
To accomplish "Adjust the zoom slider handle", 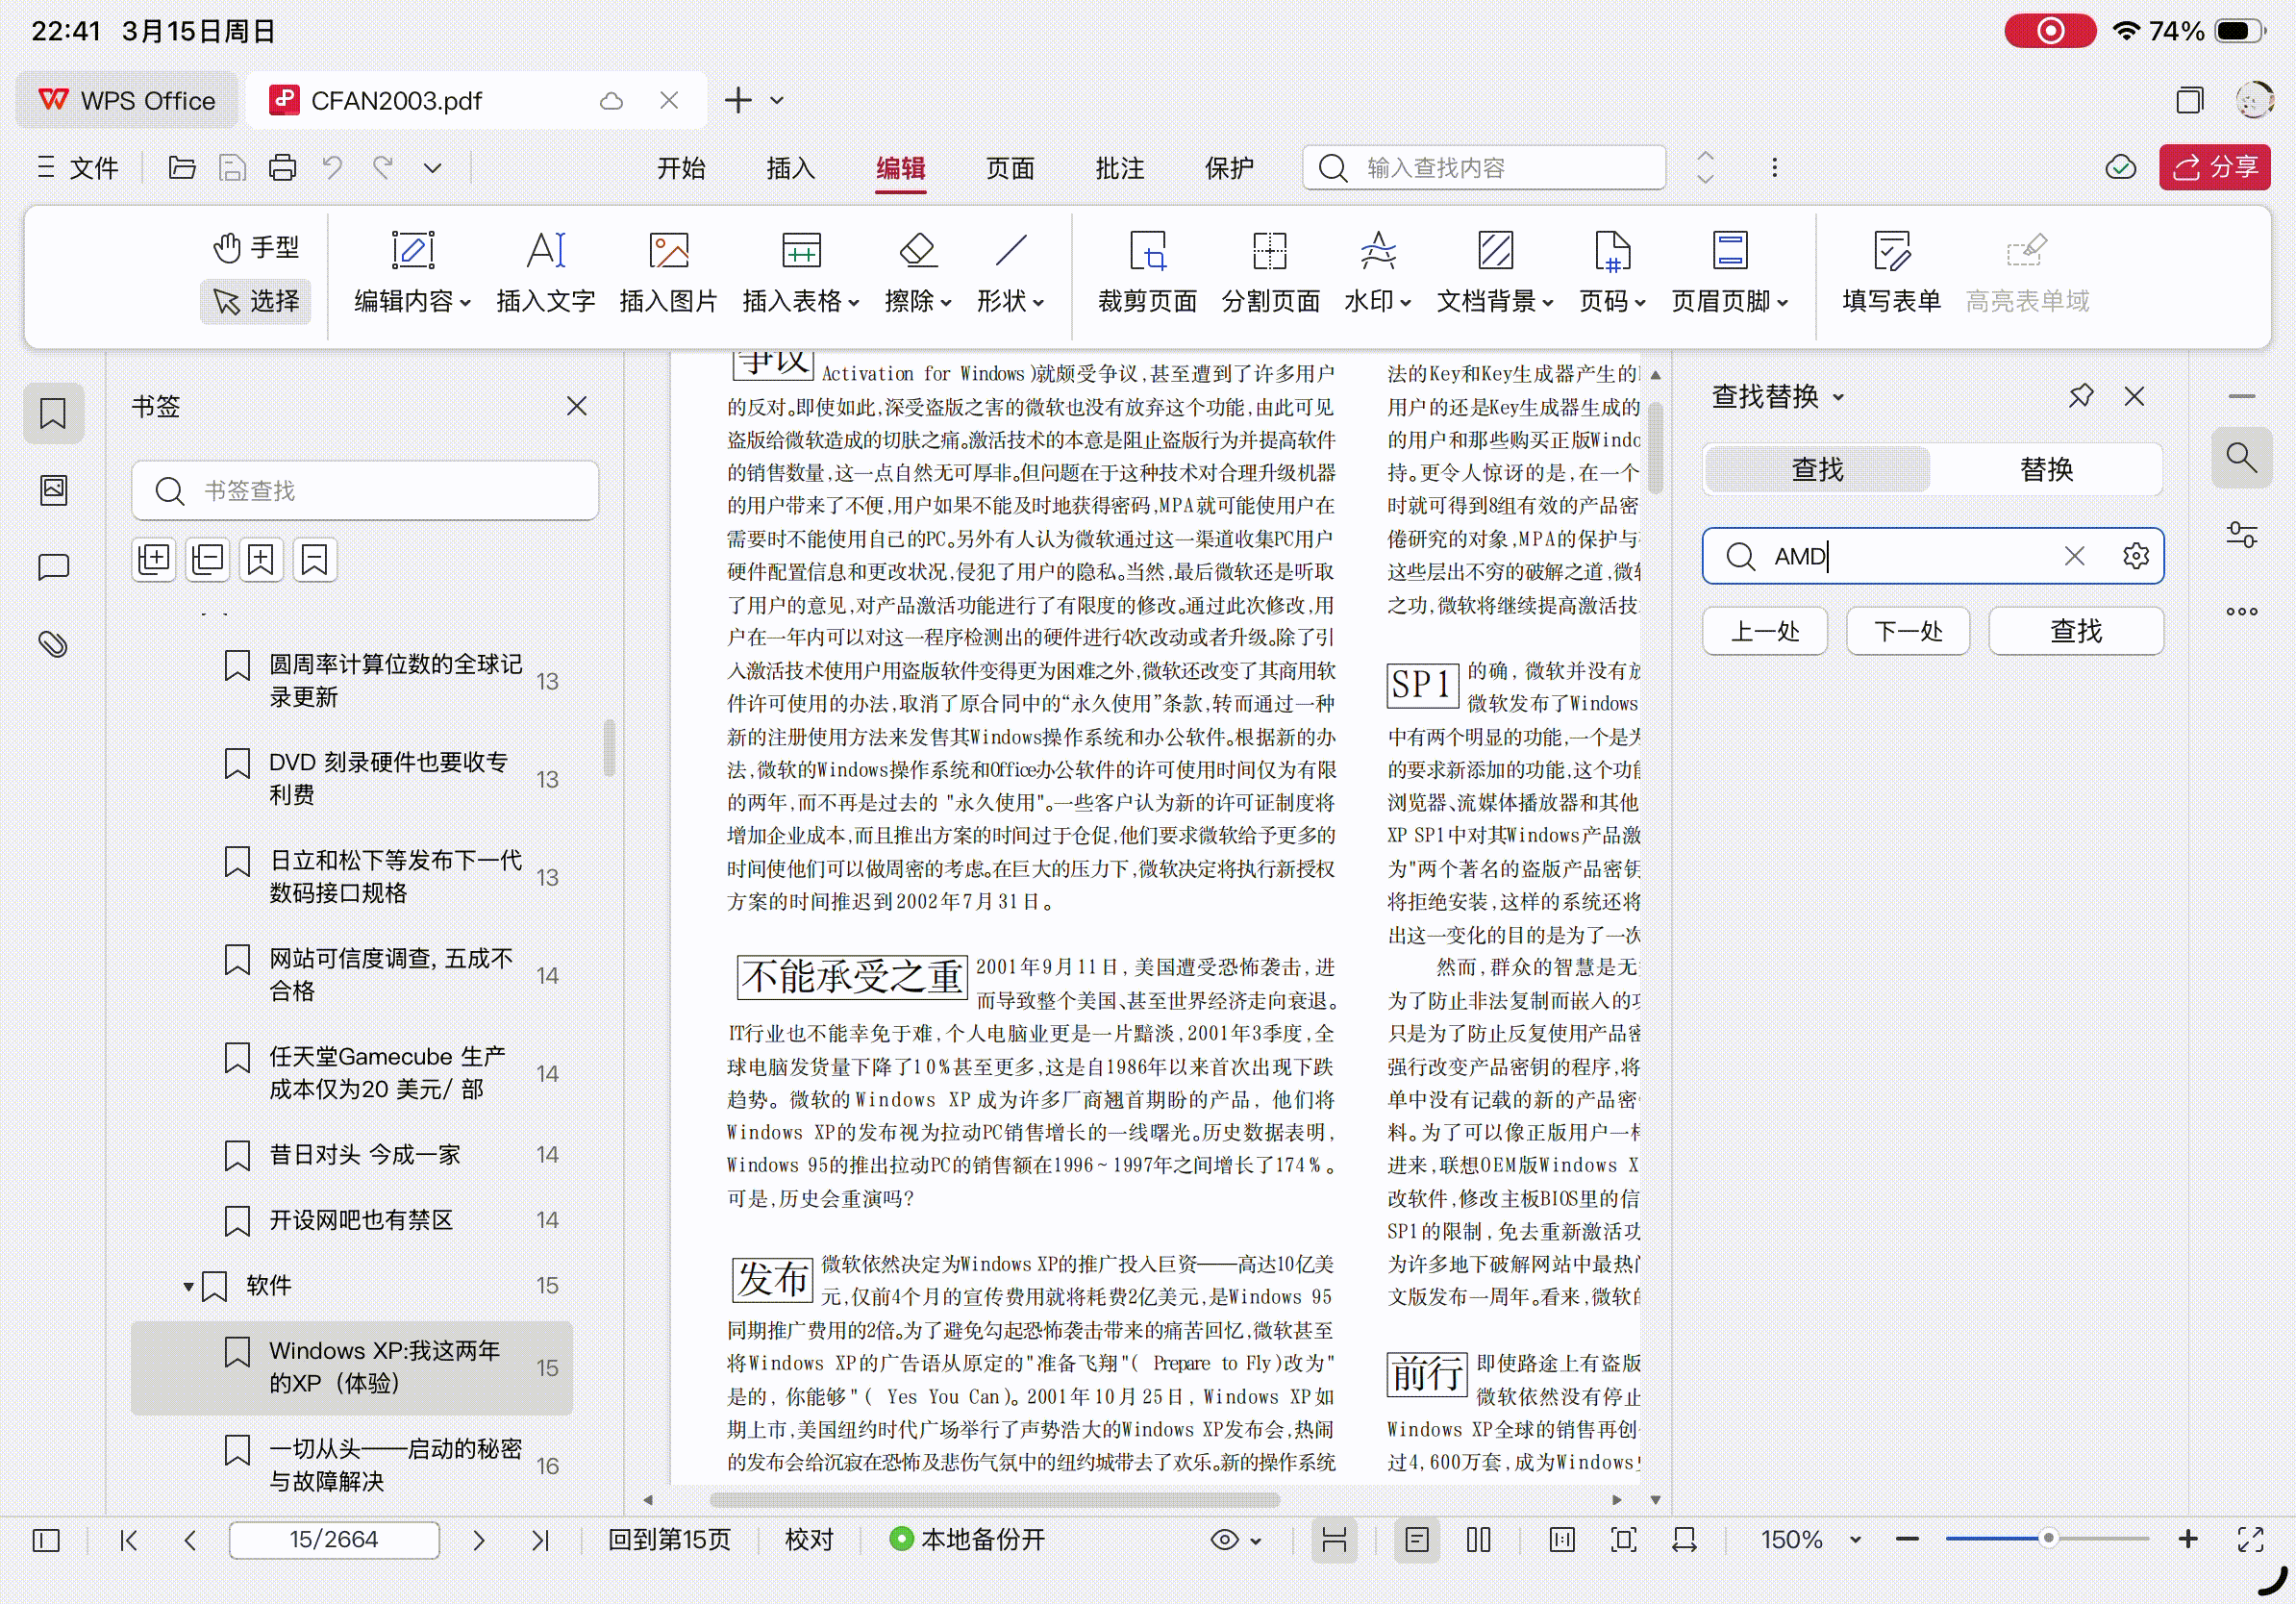I will point(2047,1539).
